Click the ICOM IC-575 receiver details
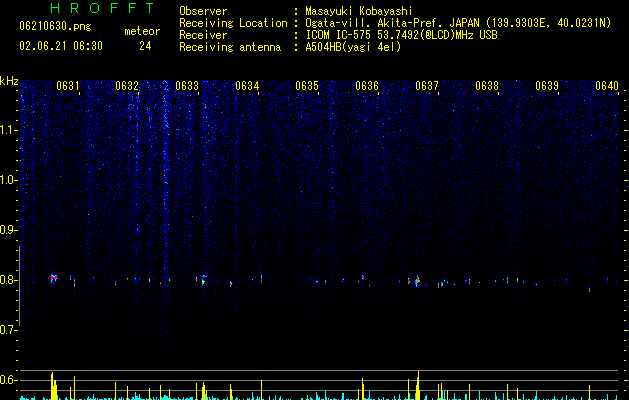Screen dimensions: 629x400 point(402,35)
